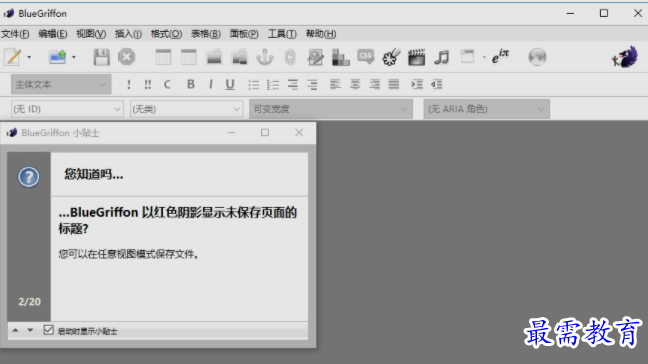
Task: Open the 格式(O) menu
Action: 166,34
